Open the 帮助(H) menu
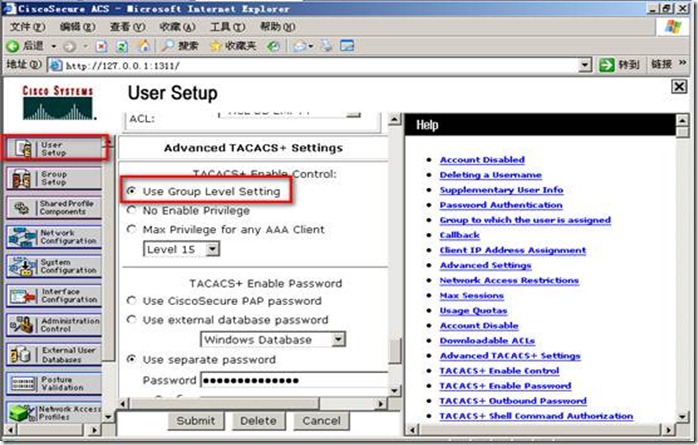This screenshot has width=698, height=445. (x=277, y=27)
